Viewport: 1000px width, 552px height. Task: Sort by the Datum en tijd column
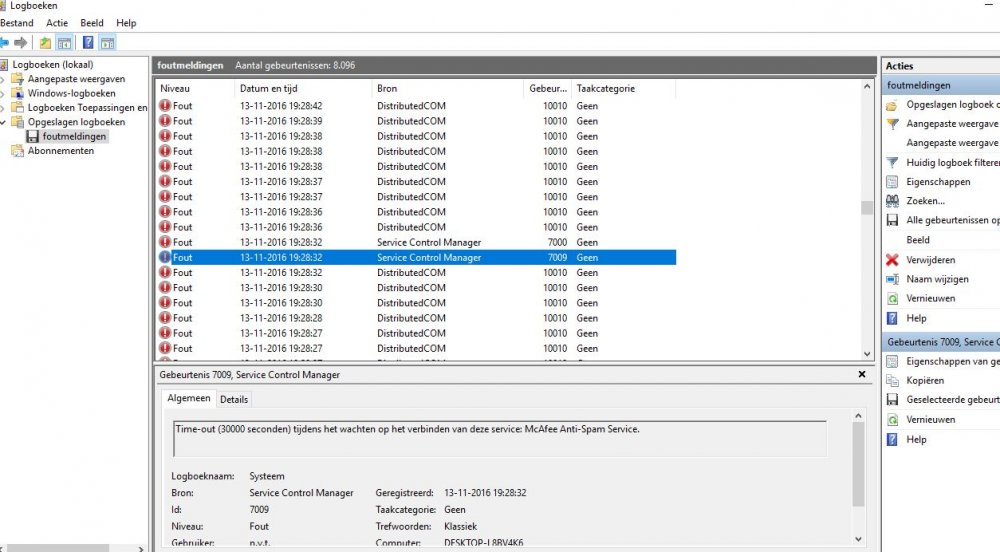tap(302, 89)
